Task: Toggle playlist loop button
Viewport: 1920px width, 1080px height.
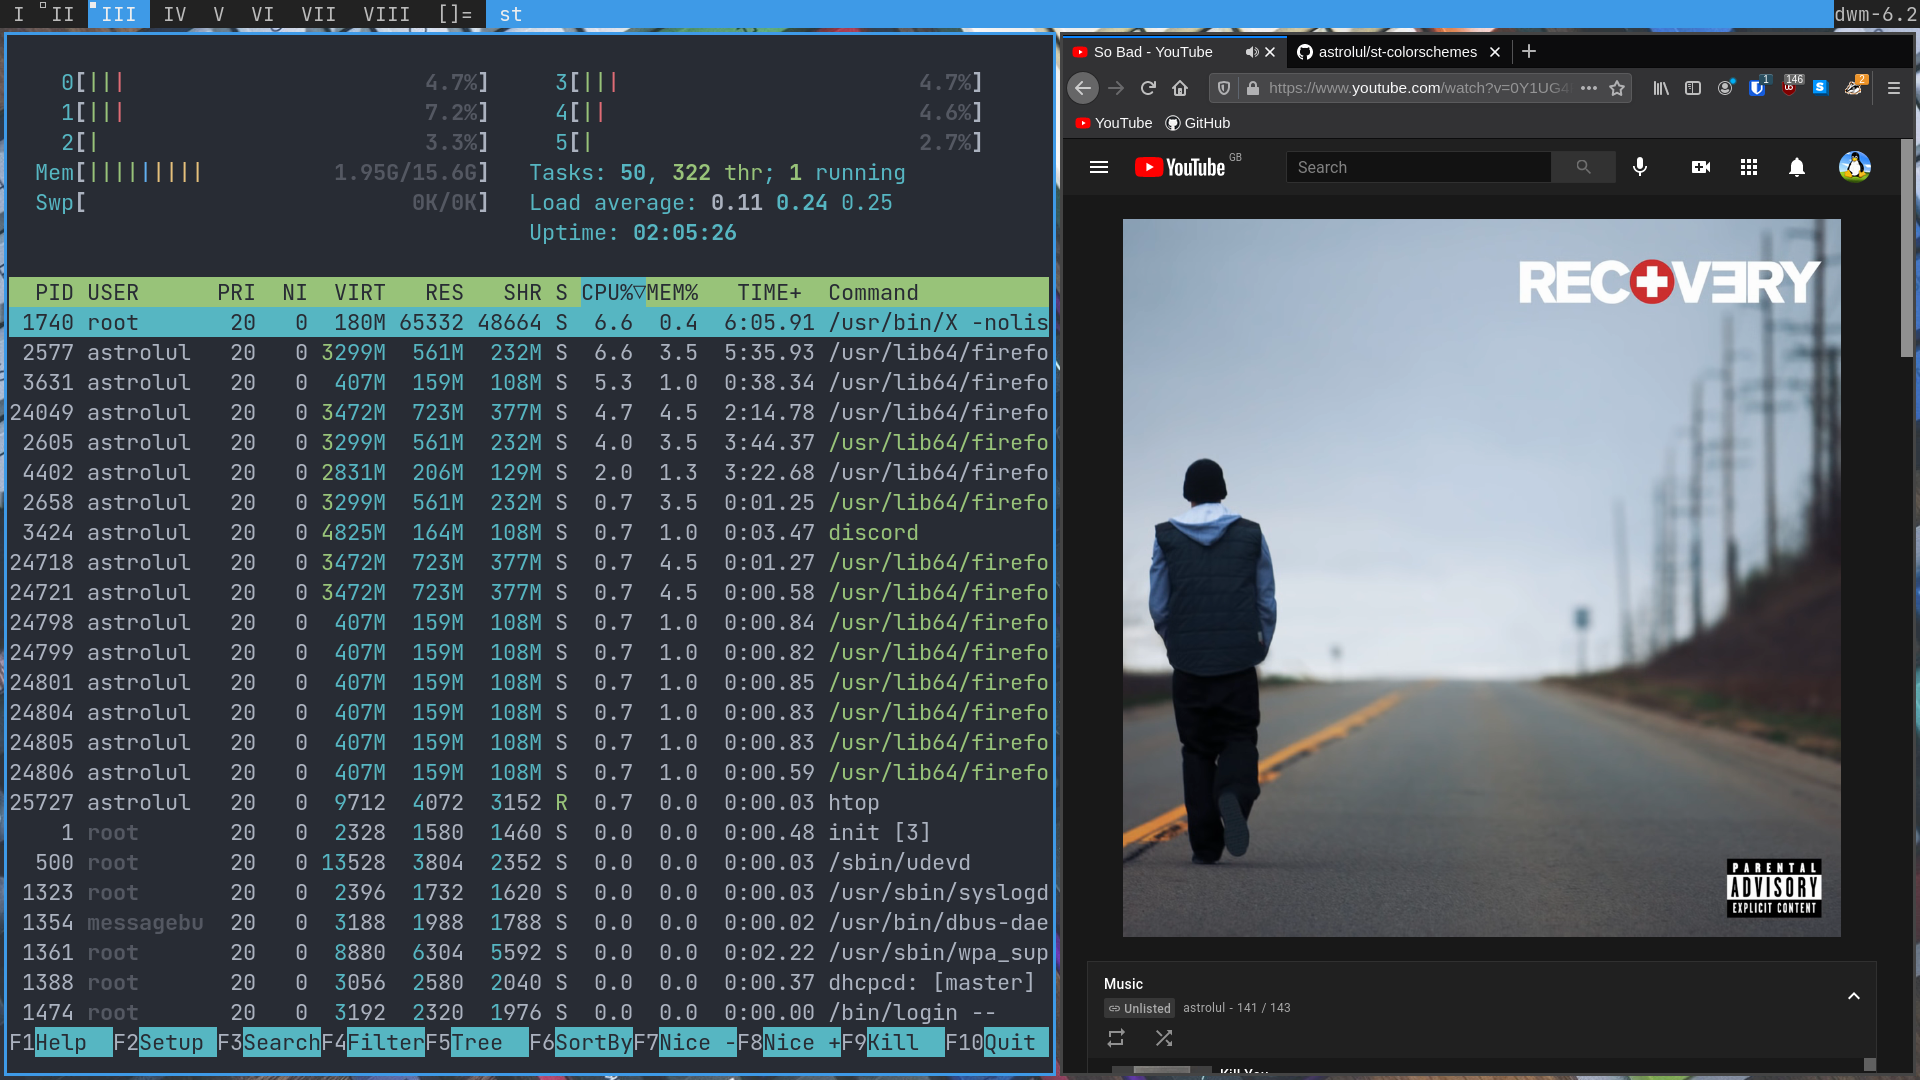Action: coord(1116,1038)
